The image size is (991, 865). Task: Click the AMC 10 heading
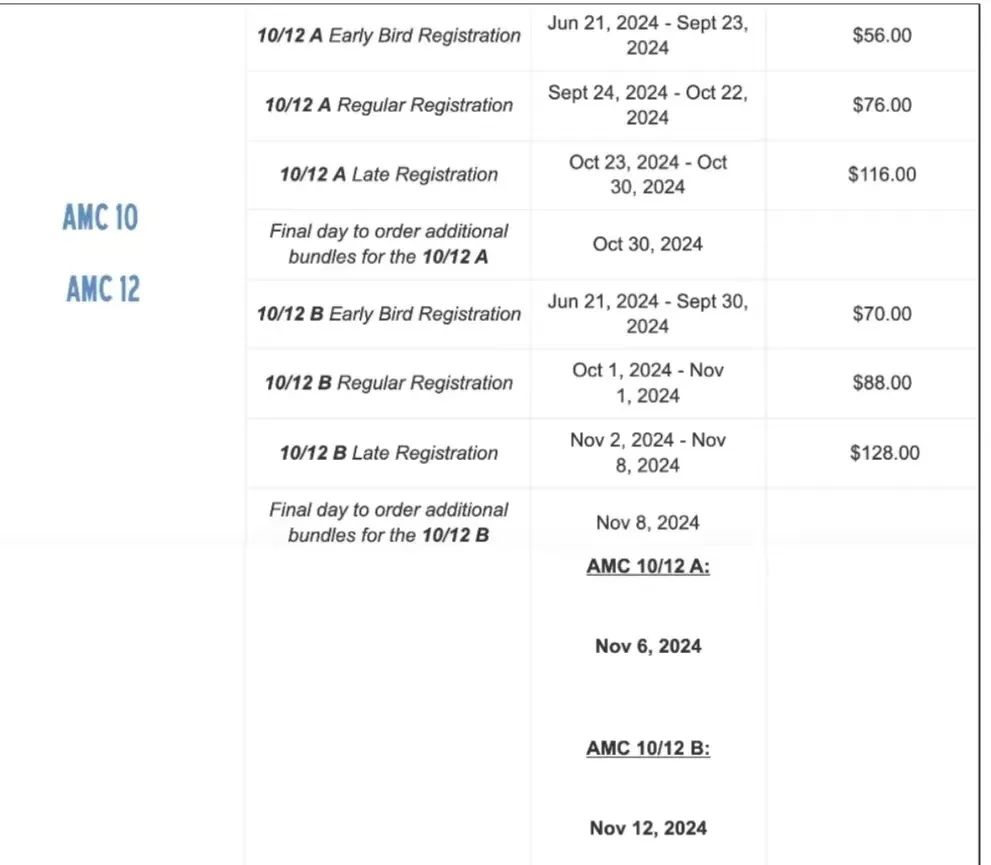pos(100,218)
